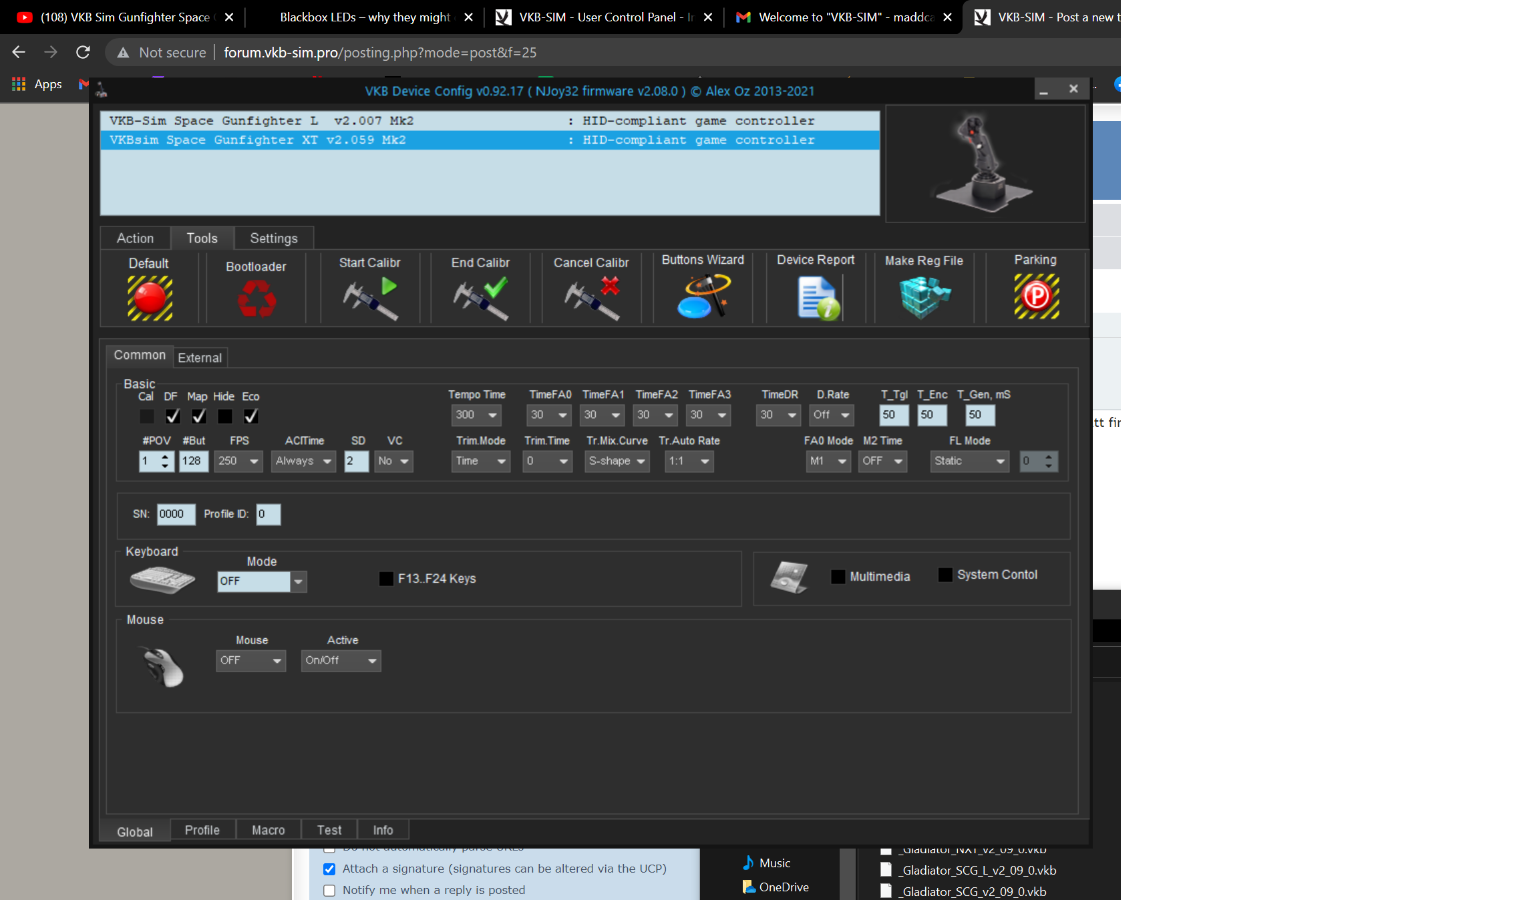Open OneDrive in background window
Viewport: 1539px width, 900px height.
pyautogui.click(x=776, y=887)
